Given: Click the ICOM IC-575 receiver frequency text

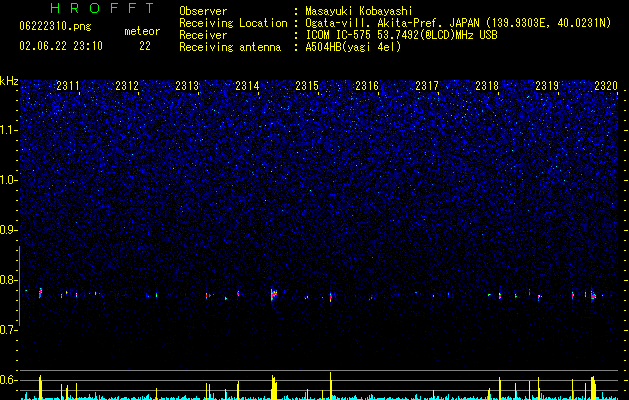Looking at the screenshot, I should 401,35.
